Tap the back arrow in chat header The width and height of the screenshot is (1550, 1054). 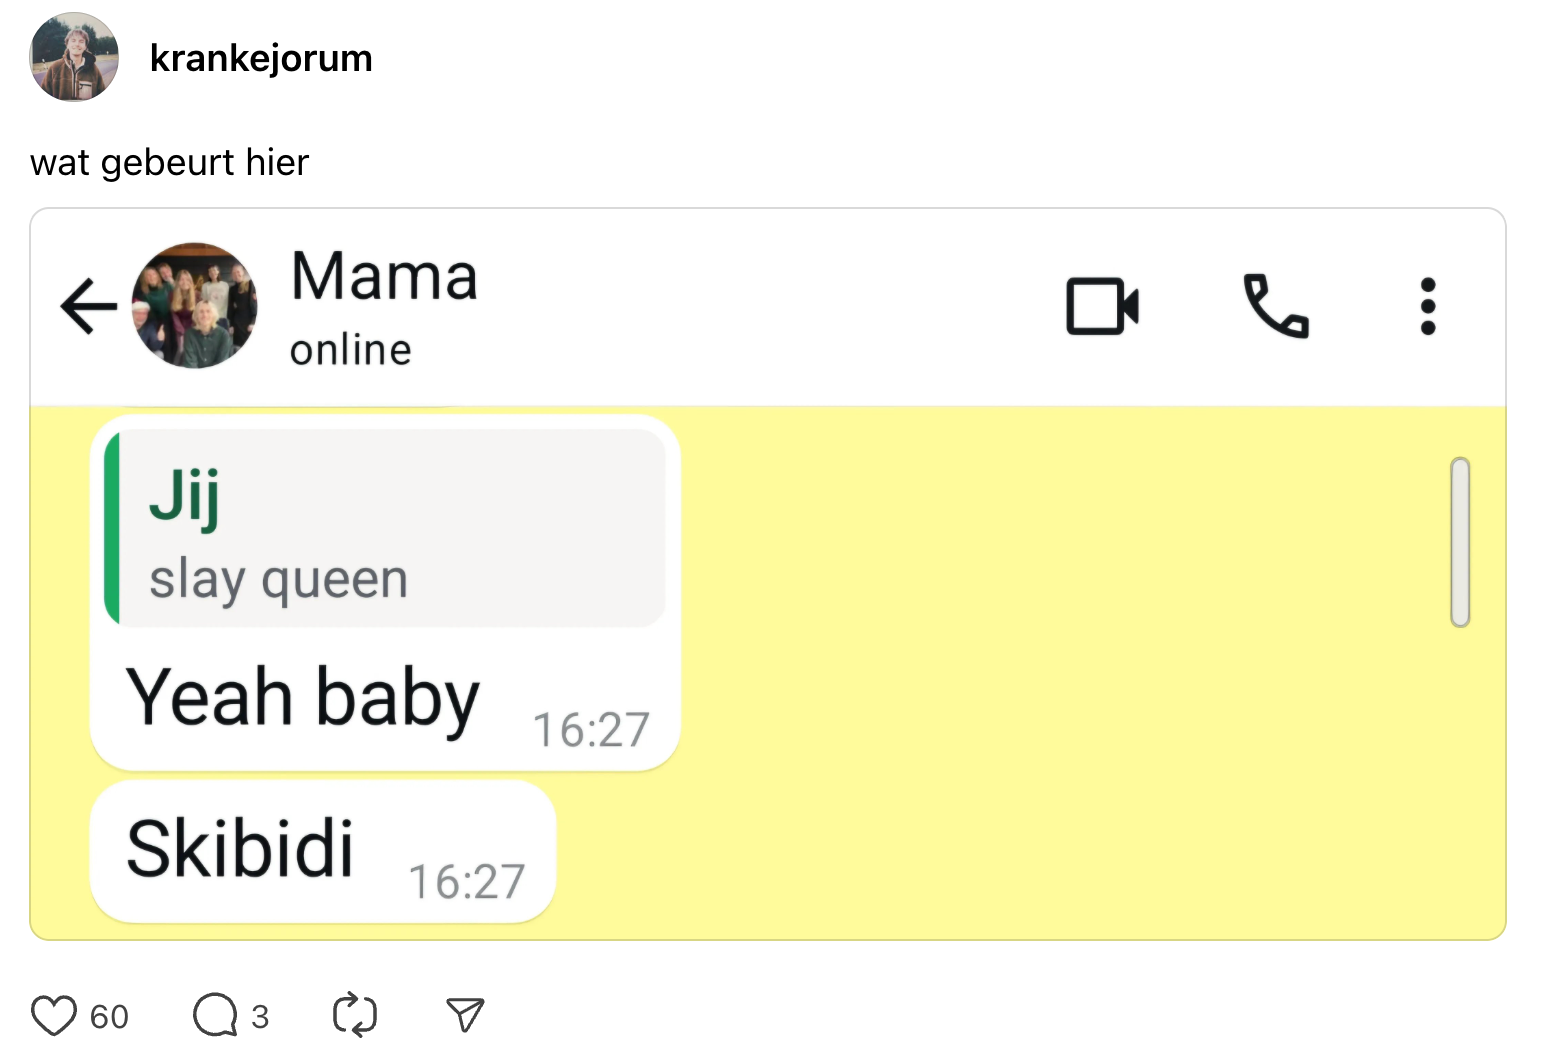(x=88, y=306)
